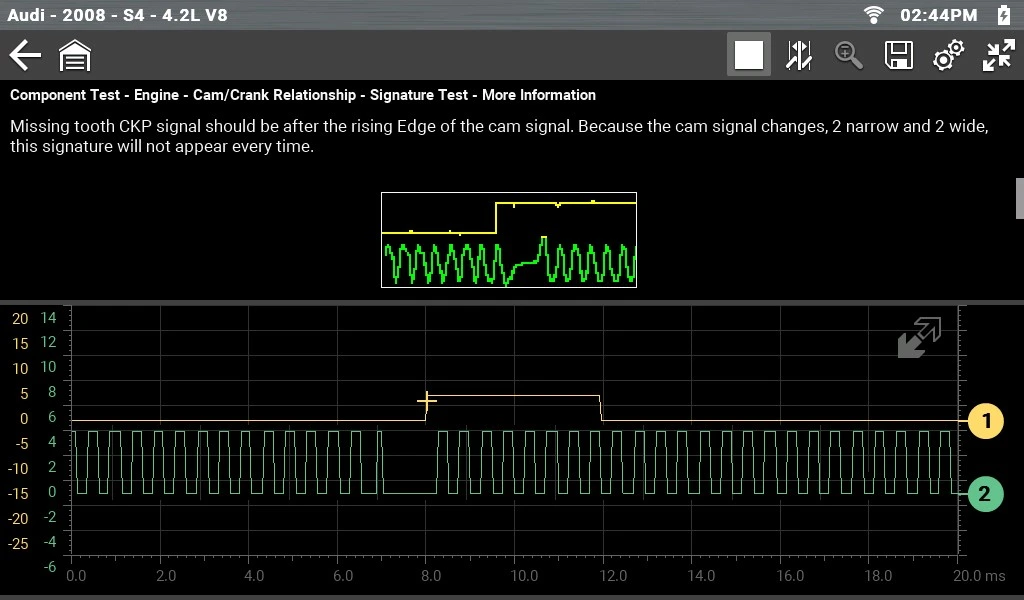Click the Component Test breadcrumb title
Image resolution: width=1024 pixels, height=600 pixels.
pos(302,95)
